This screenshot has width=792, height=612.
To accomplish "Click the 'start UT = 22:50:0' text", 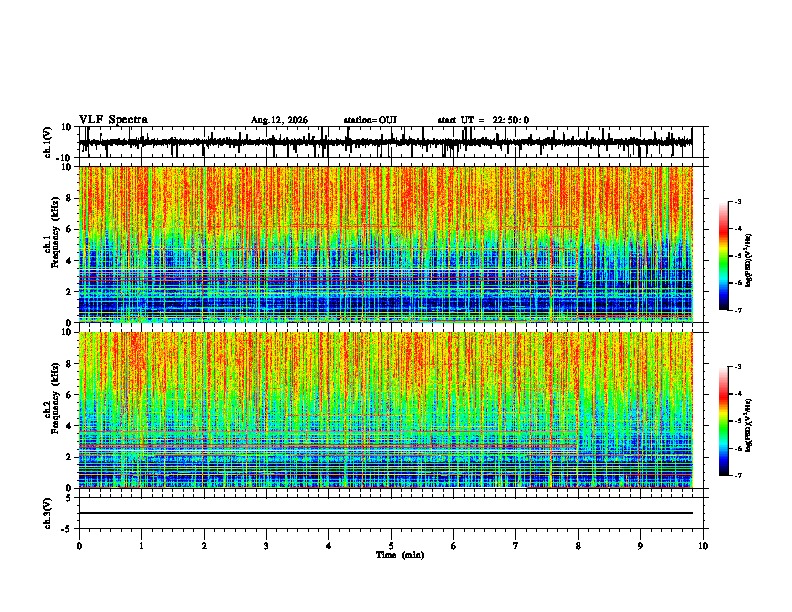I will pyautogui.click(x=483, y=120).
